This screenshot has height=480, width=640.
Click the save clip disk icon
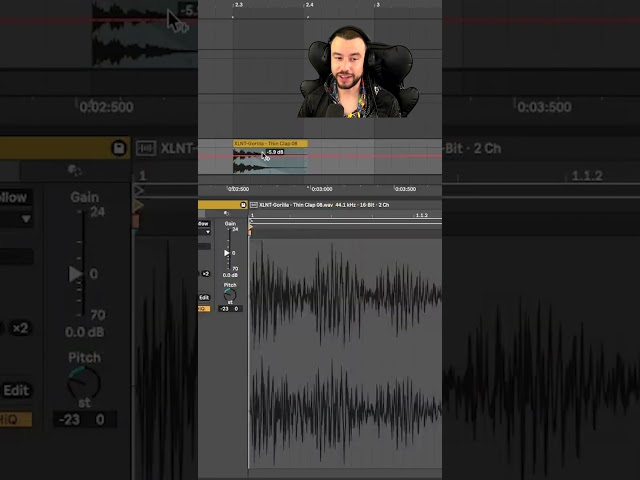(x=243, y=205)
